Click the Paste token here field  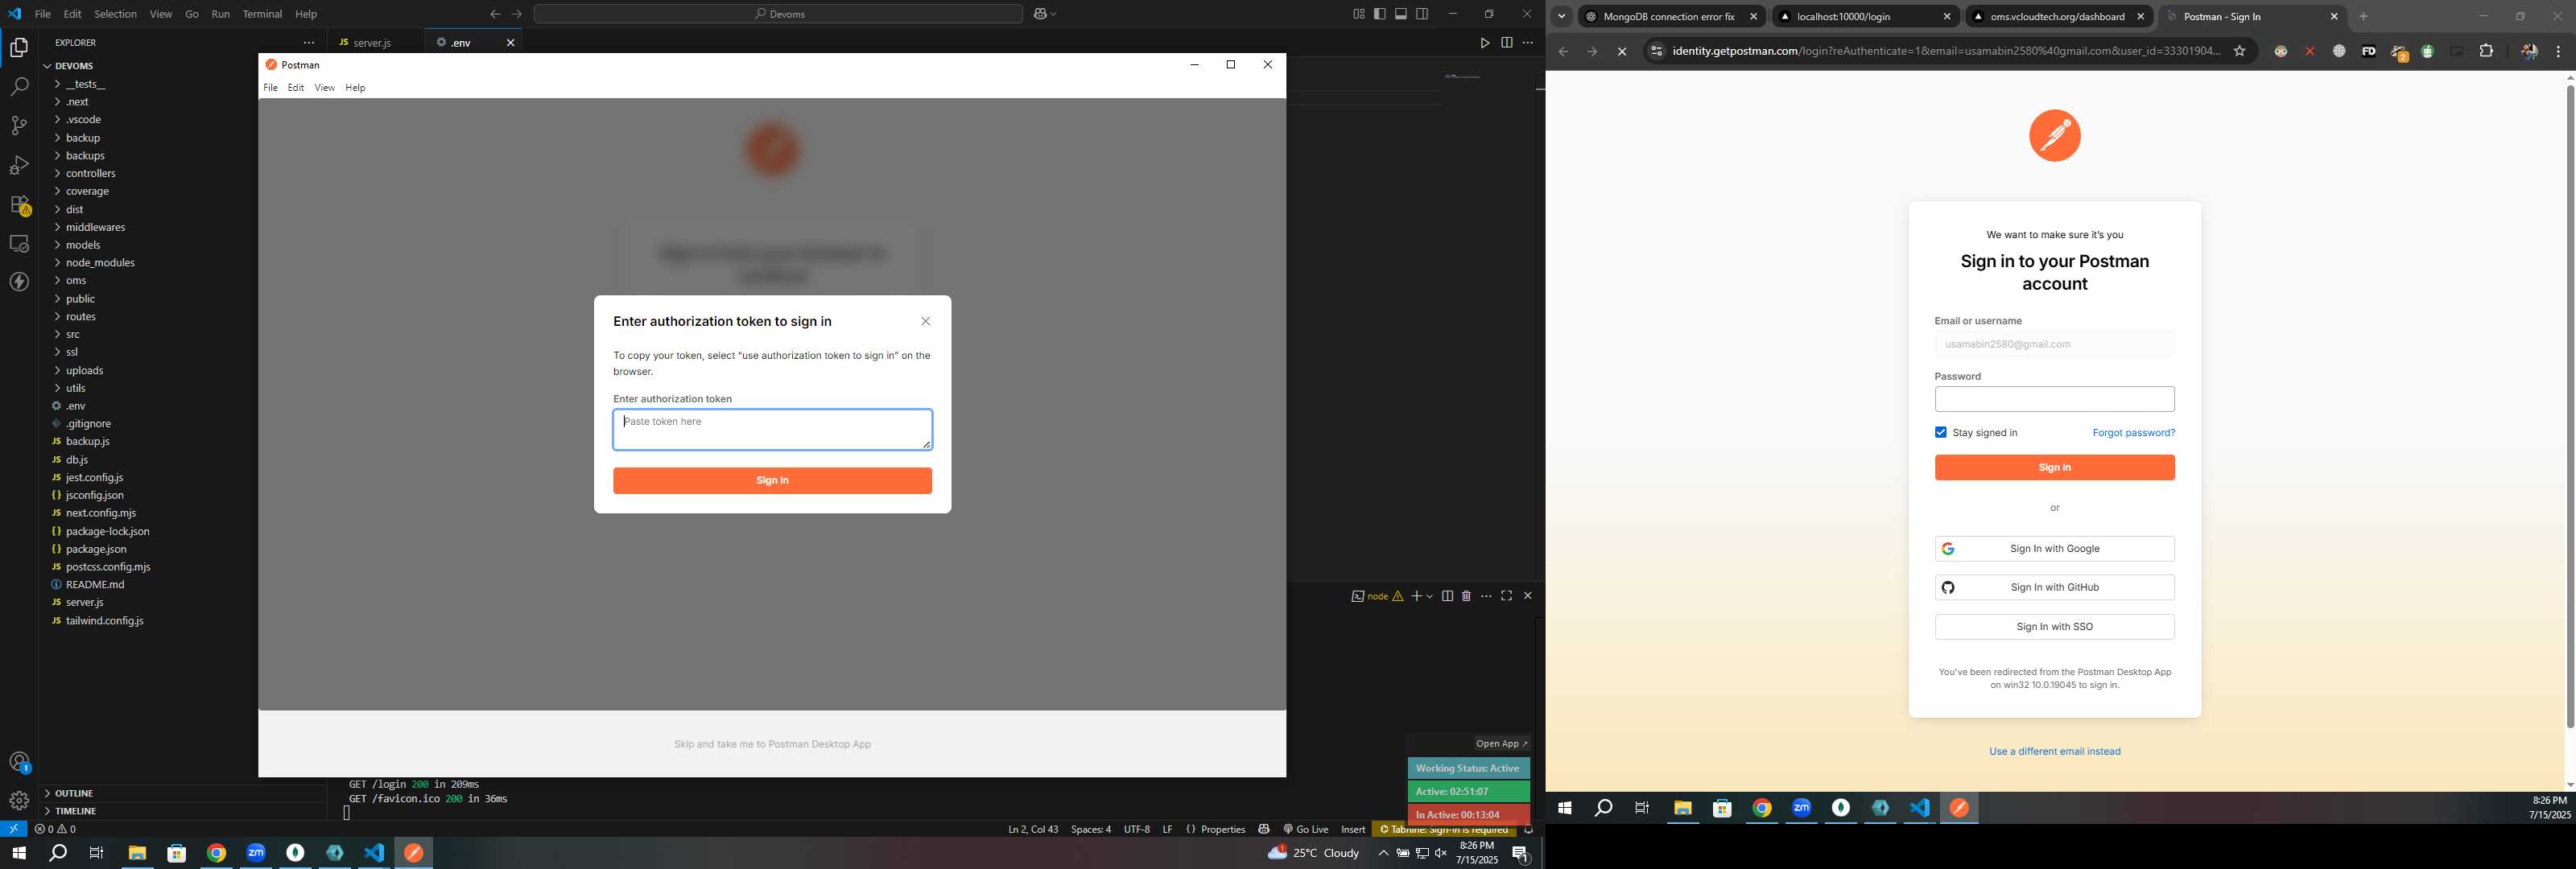[772, 430]
